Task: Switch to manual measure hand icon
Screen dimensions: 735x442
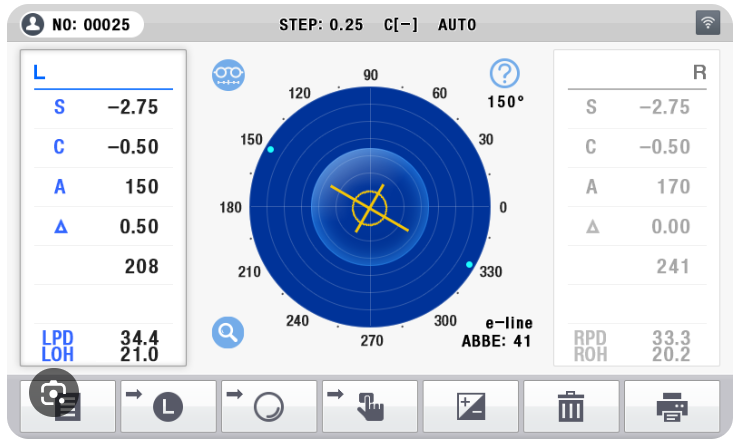Action: (370, 406)
